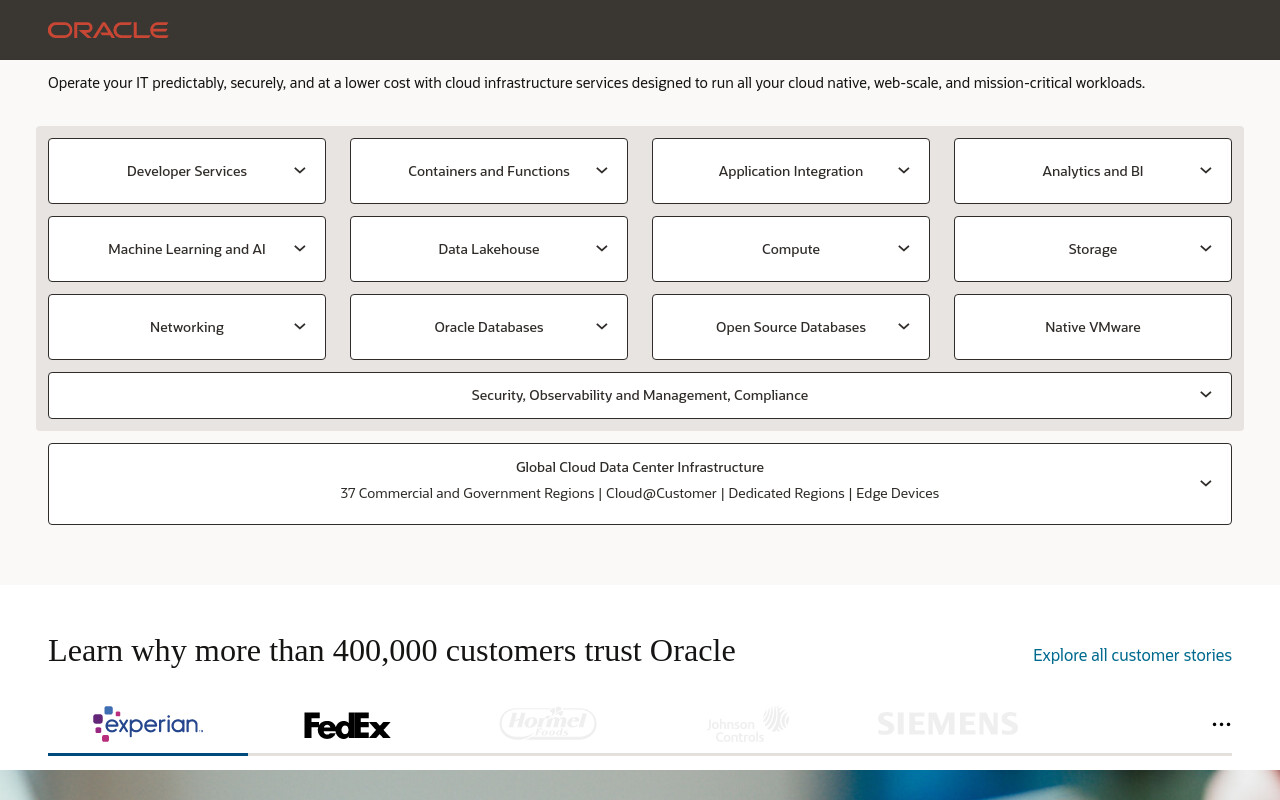Open the Native VMware card
The image size is (1280, 800).
(x=1093, y=327)
